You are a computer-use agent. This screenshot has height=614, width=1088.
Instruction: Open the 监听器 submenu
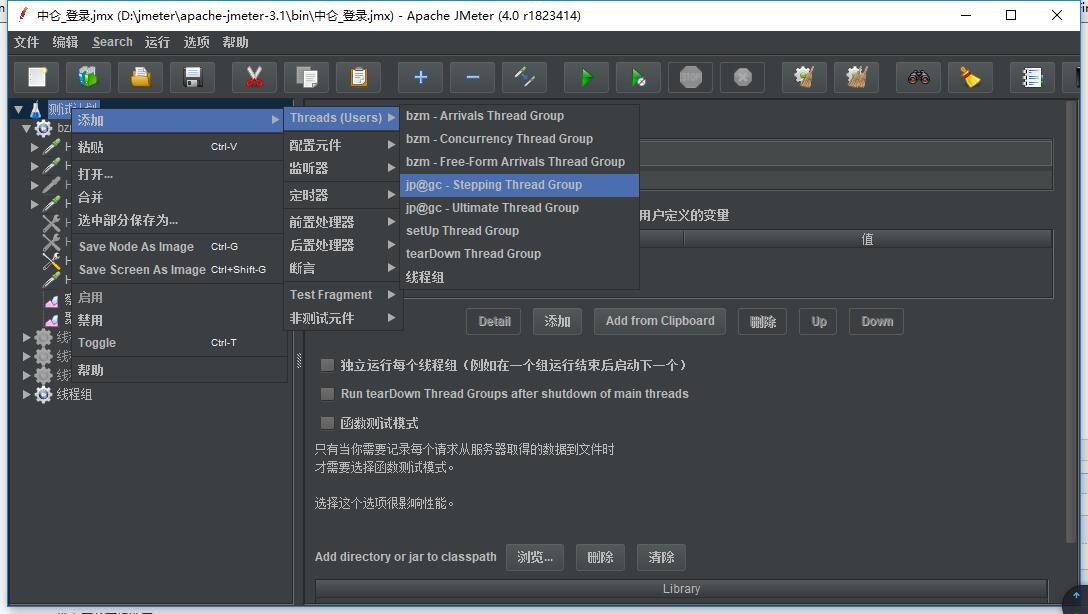(x=341, y=168)
